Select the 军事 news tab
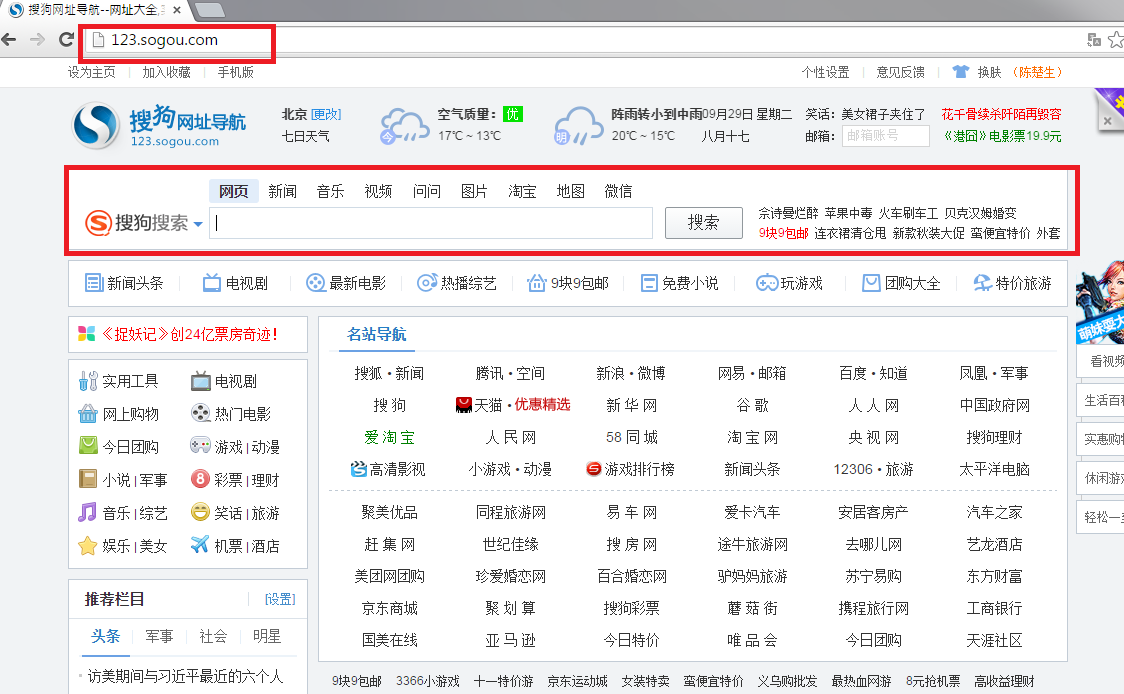The image size is (1124, 694). 159,636
